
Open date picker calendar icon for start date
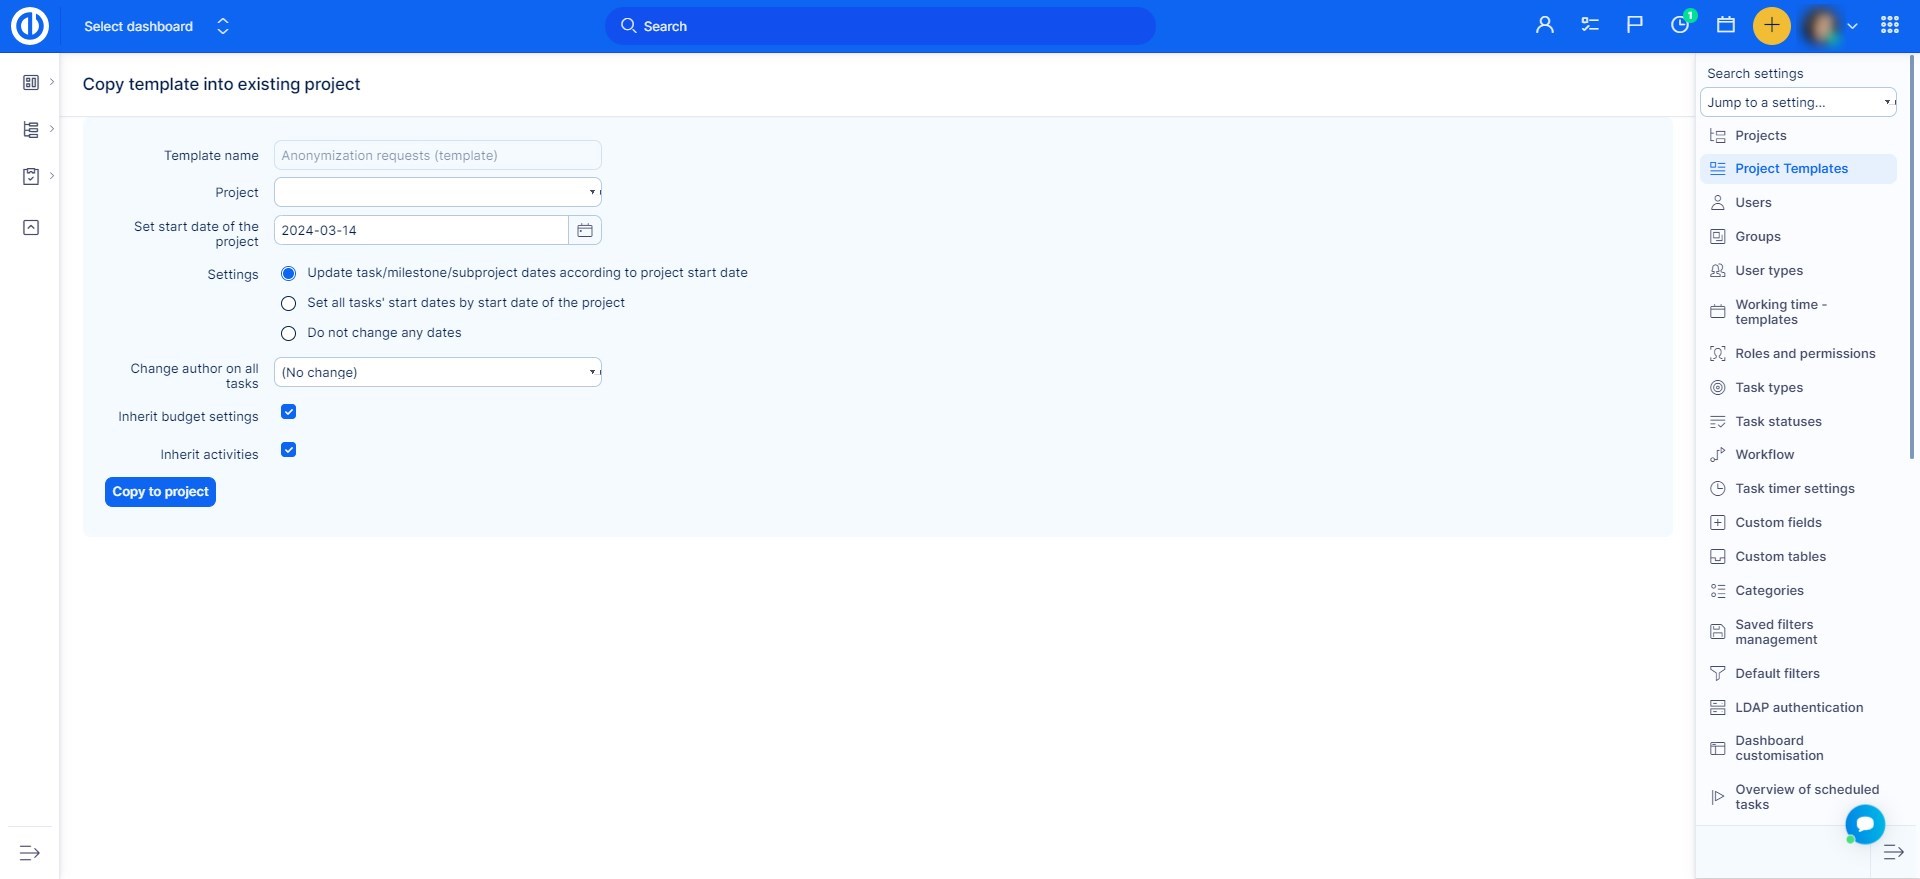(x=585, y=231)
